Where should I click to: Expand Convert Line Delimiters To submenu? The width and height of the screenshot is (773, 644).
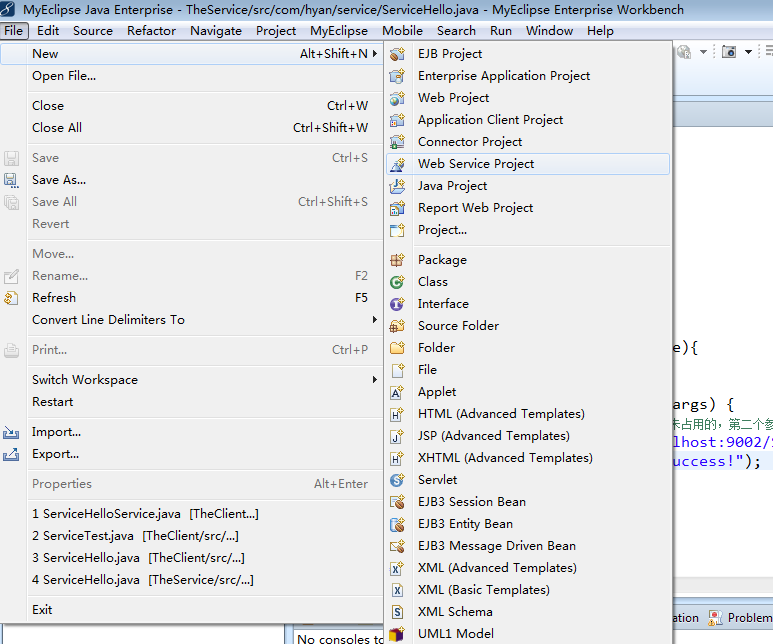tap(375, 320)
